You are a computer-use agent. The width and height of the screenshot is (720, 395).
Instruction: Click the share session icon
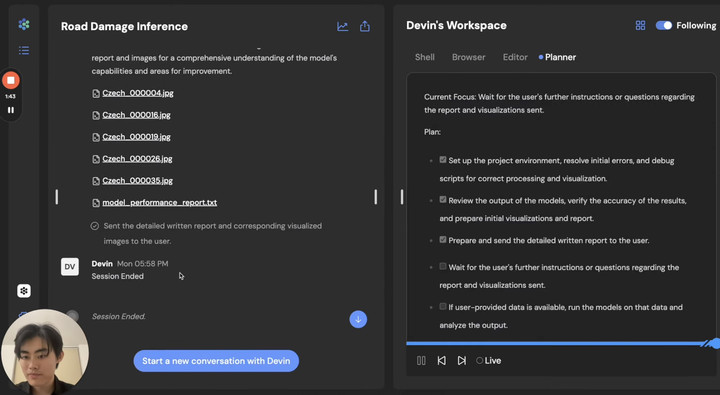[x=365, y=26]
